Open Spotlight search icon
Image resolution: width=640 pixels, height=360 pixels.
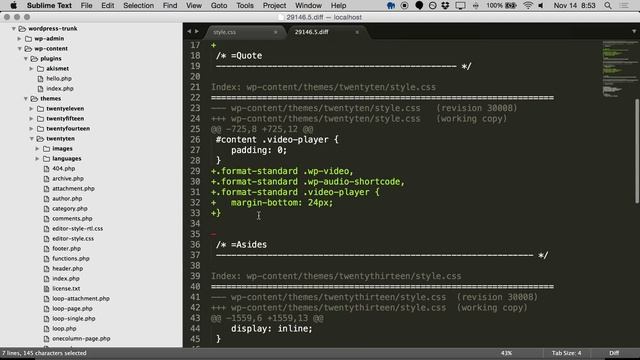[x=608, y=6]
